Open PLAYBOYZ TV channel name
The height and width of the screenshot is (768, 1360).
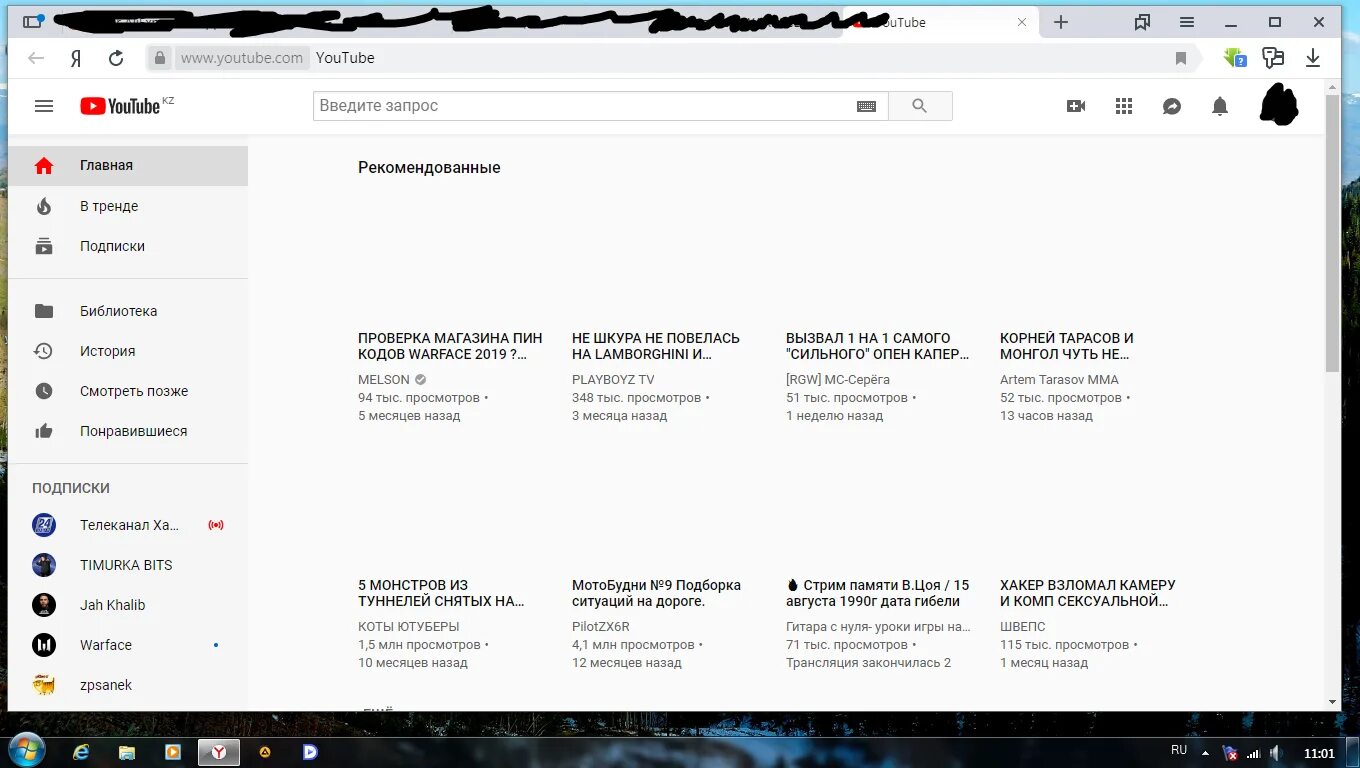[613, 380]
